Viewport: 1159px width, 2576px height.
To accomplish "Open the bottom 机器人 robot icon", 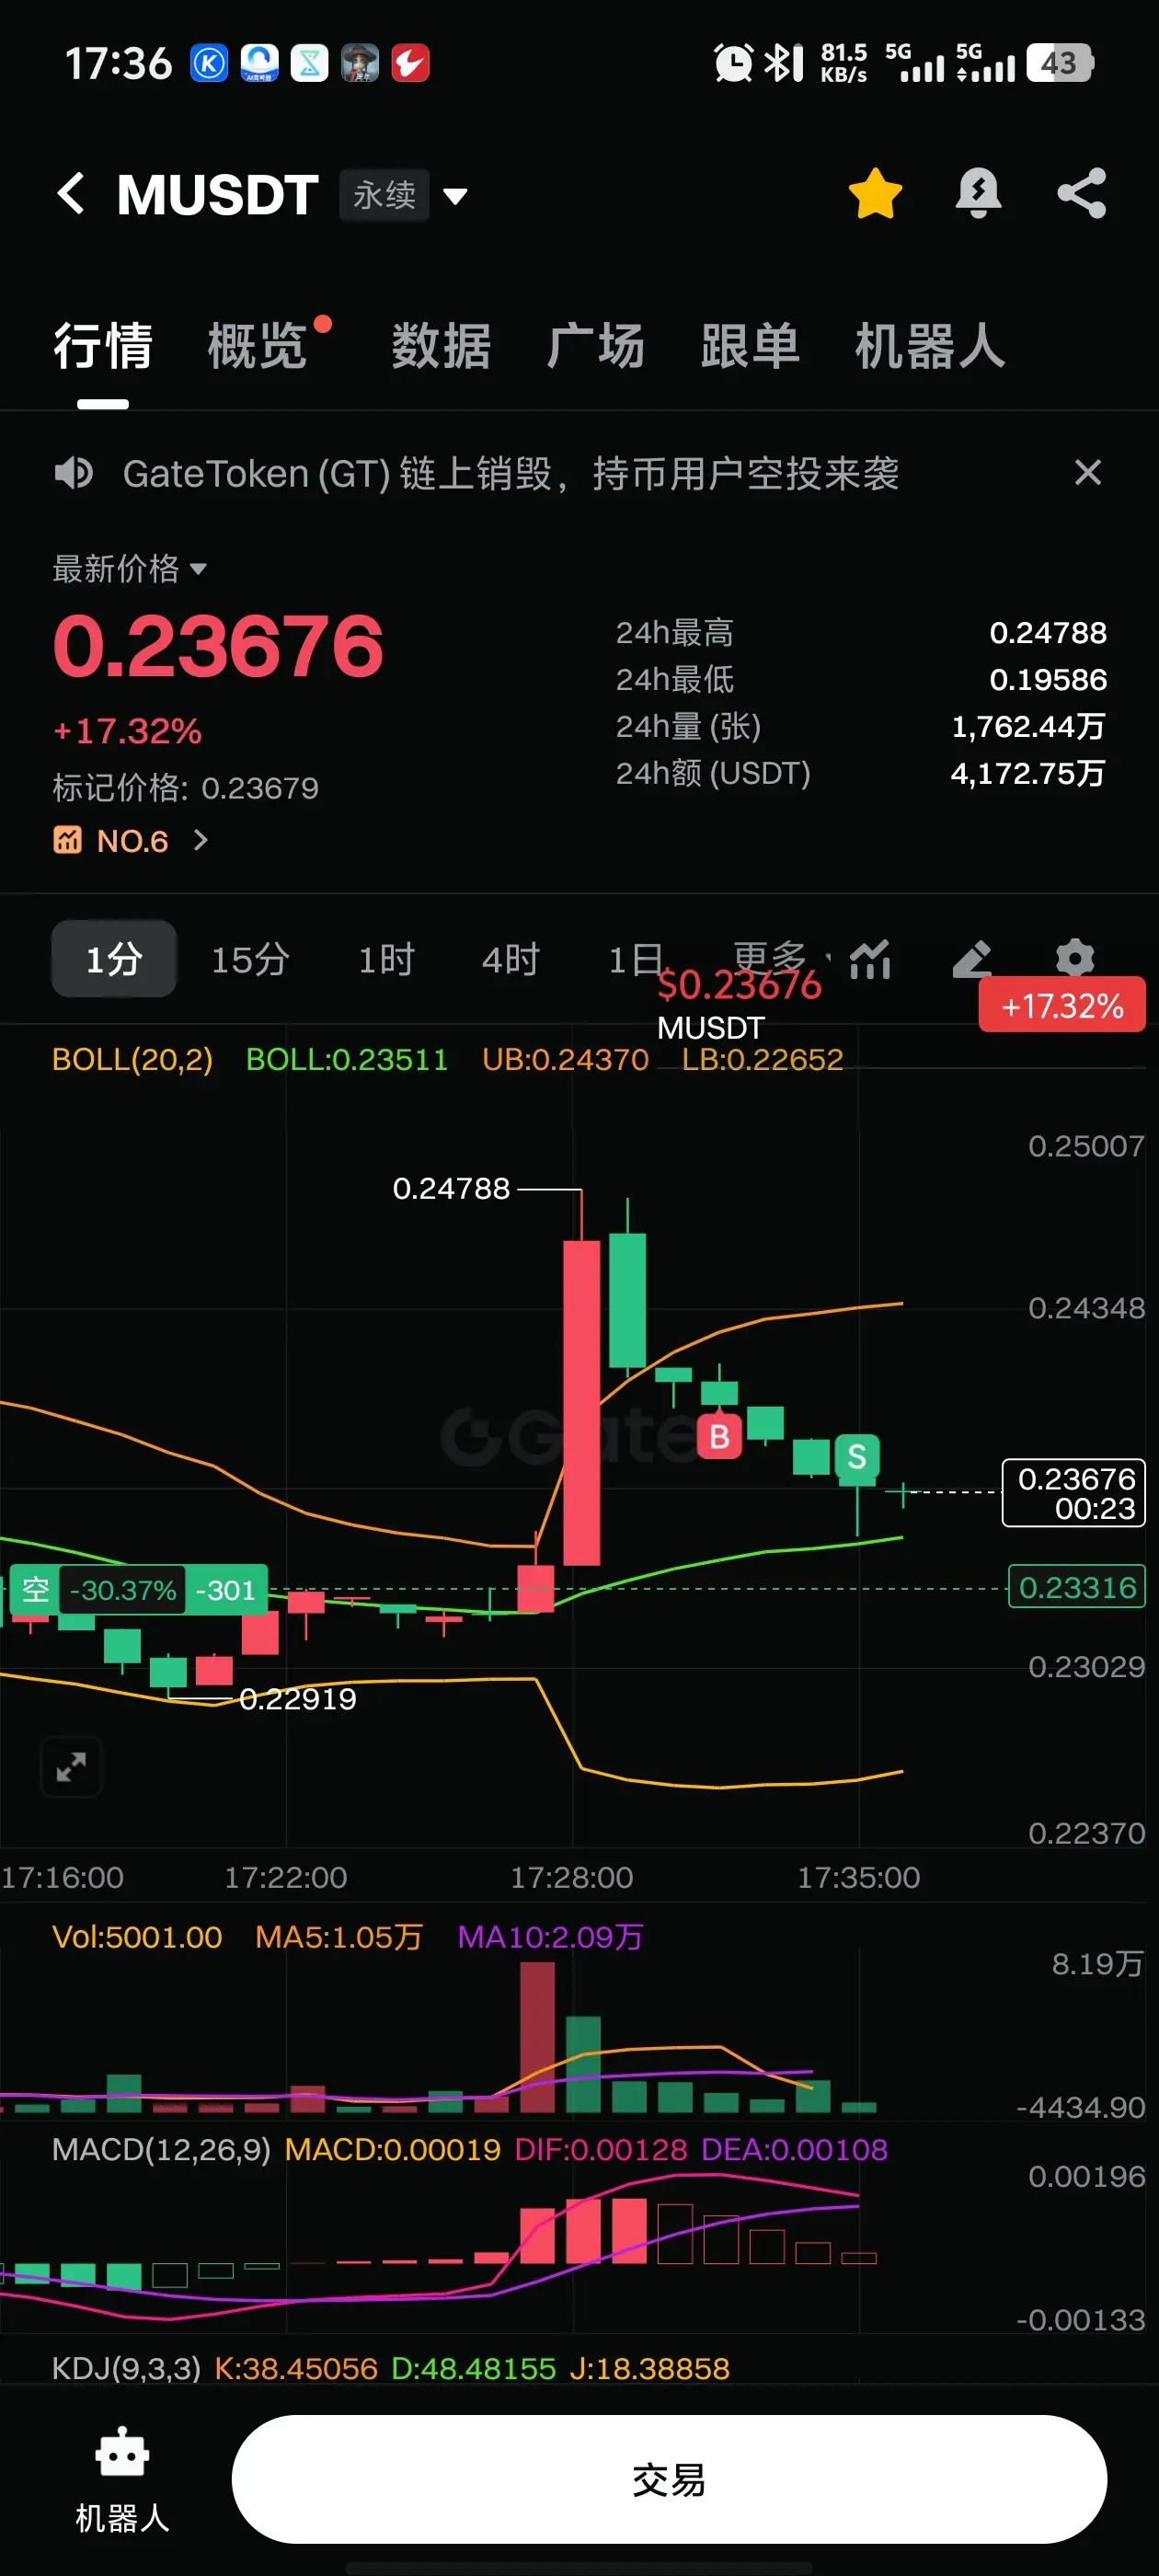I will (x=122, y=2480).
